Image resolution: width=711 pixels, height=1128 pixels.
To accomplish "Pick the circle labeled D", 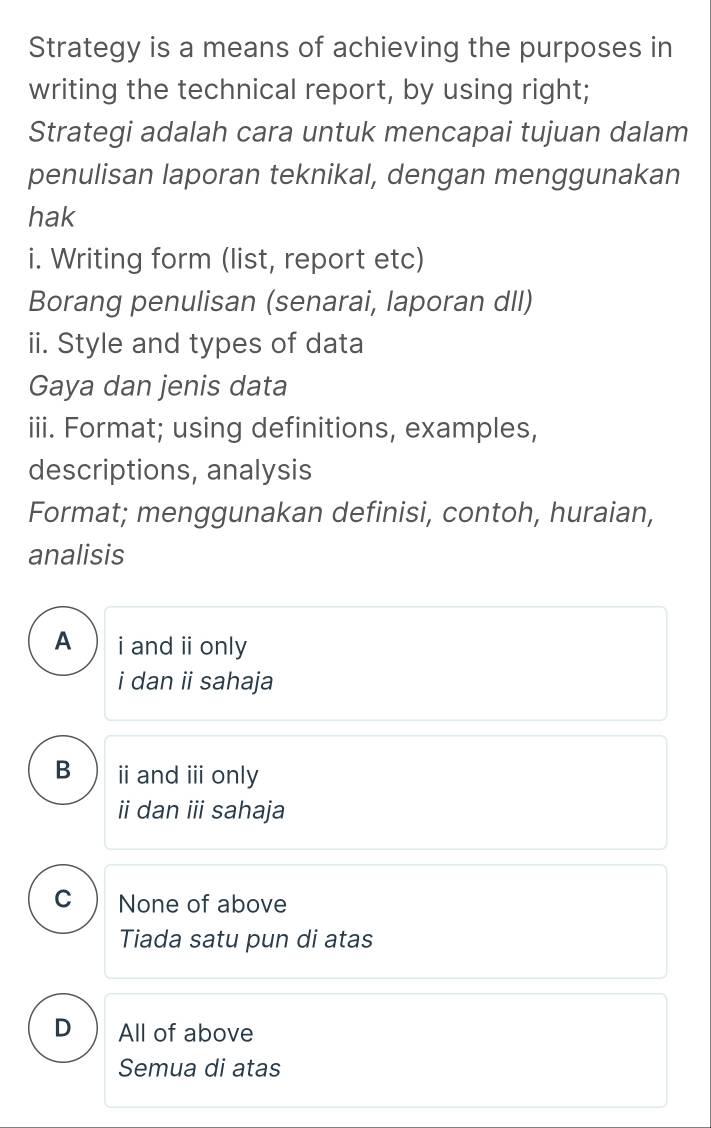I will point(65,1030).
